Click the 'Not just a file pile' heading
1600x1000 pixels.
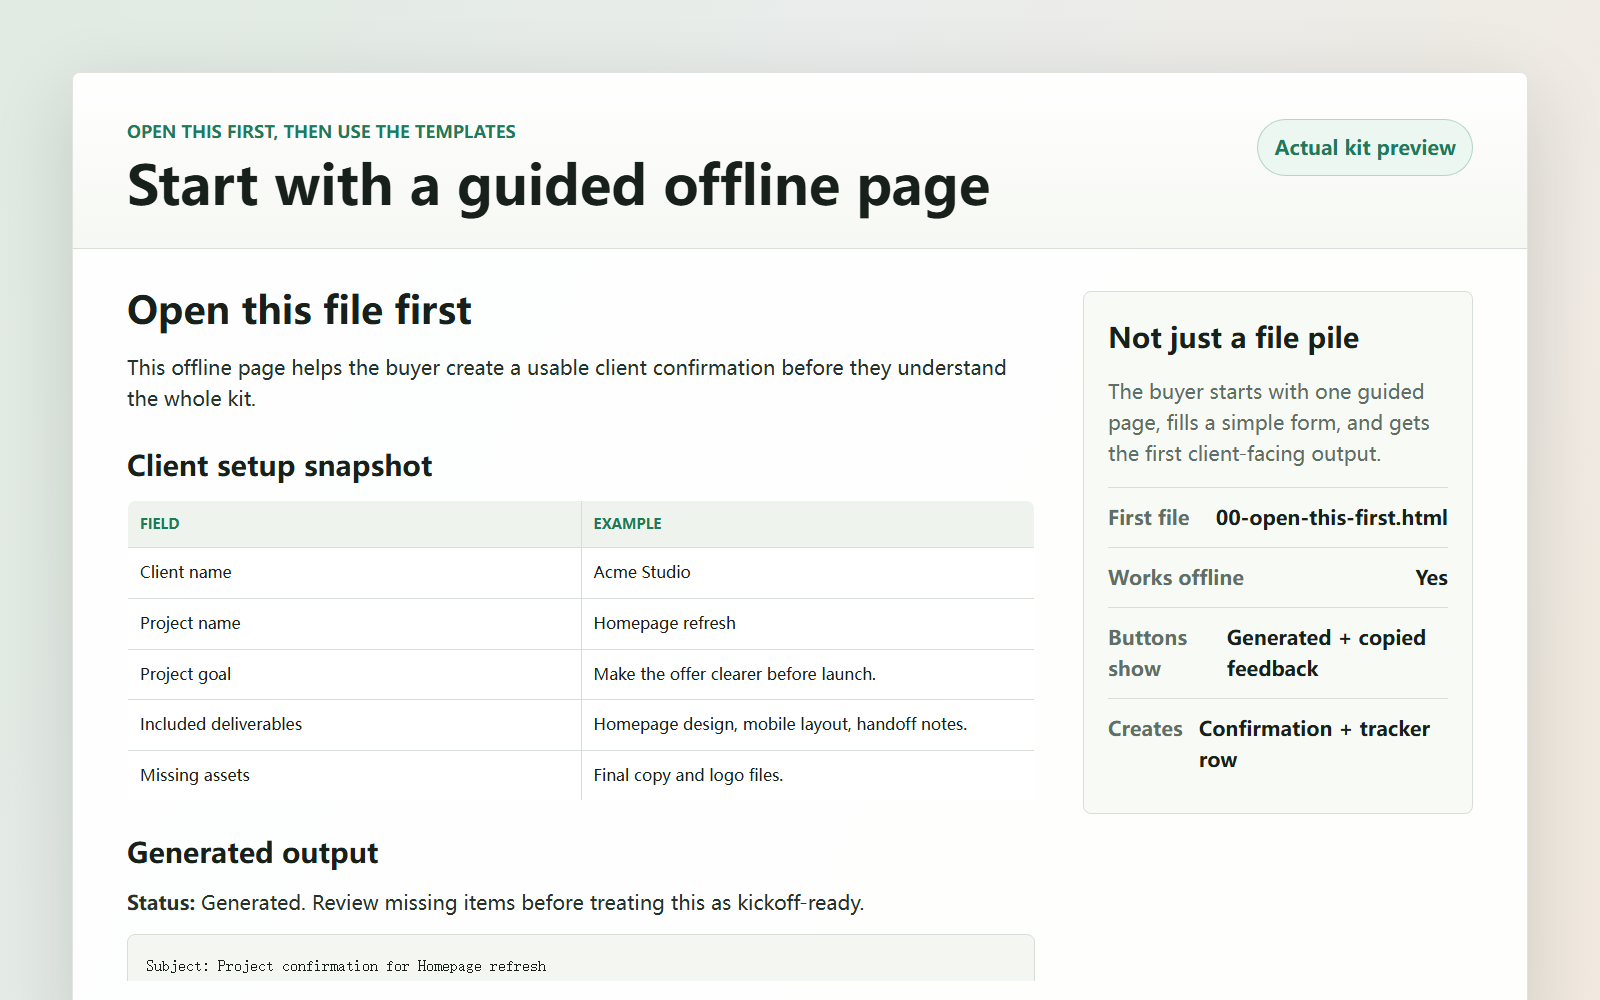tap(1233, 338)
